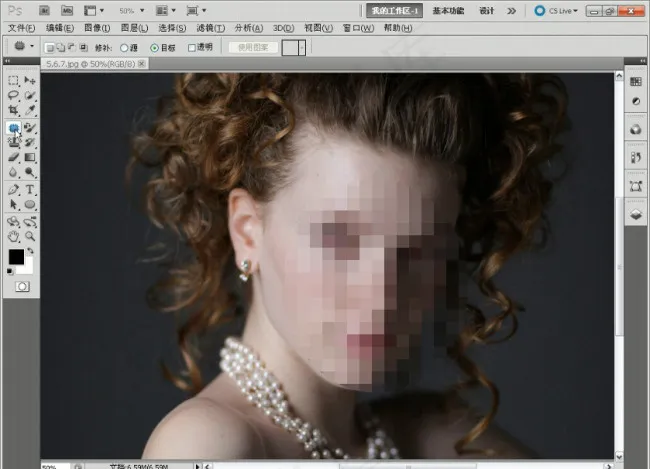Viewport: 650px width, 469px height.
Task: Select the Horizontal Type tool
Action: point(31,189)
